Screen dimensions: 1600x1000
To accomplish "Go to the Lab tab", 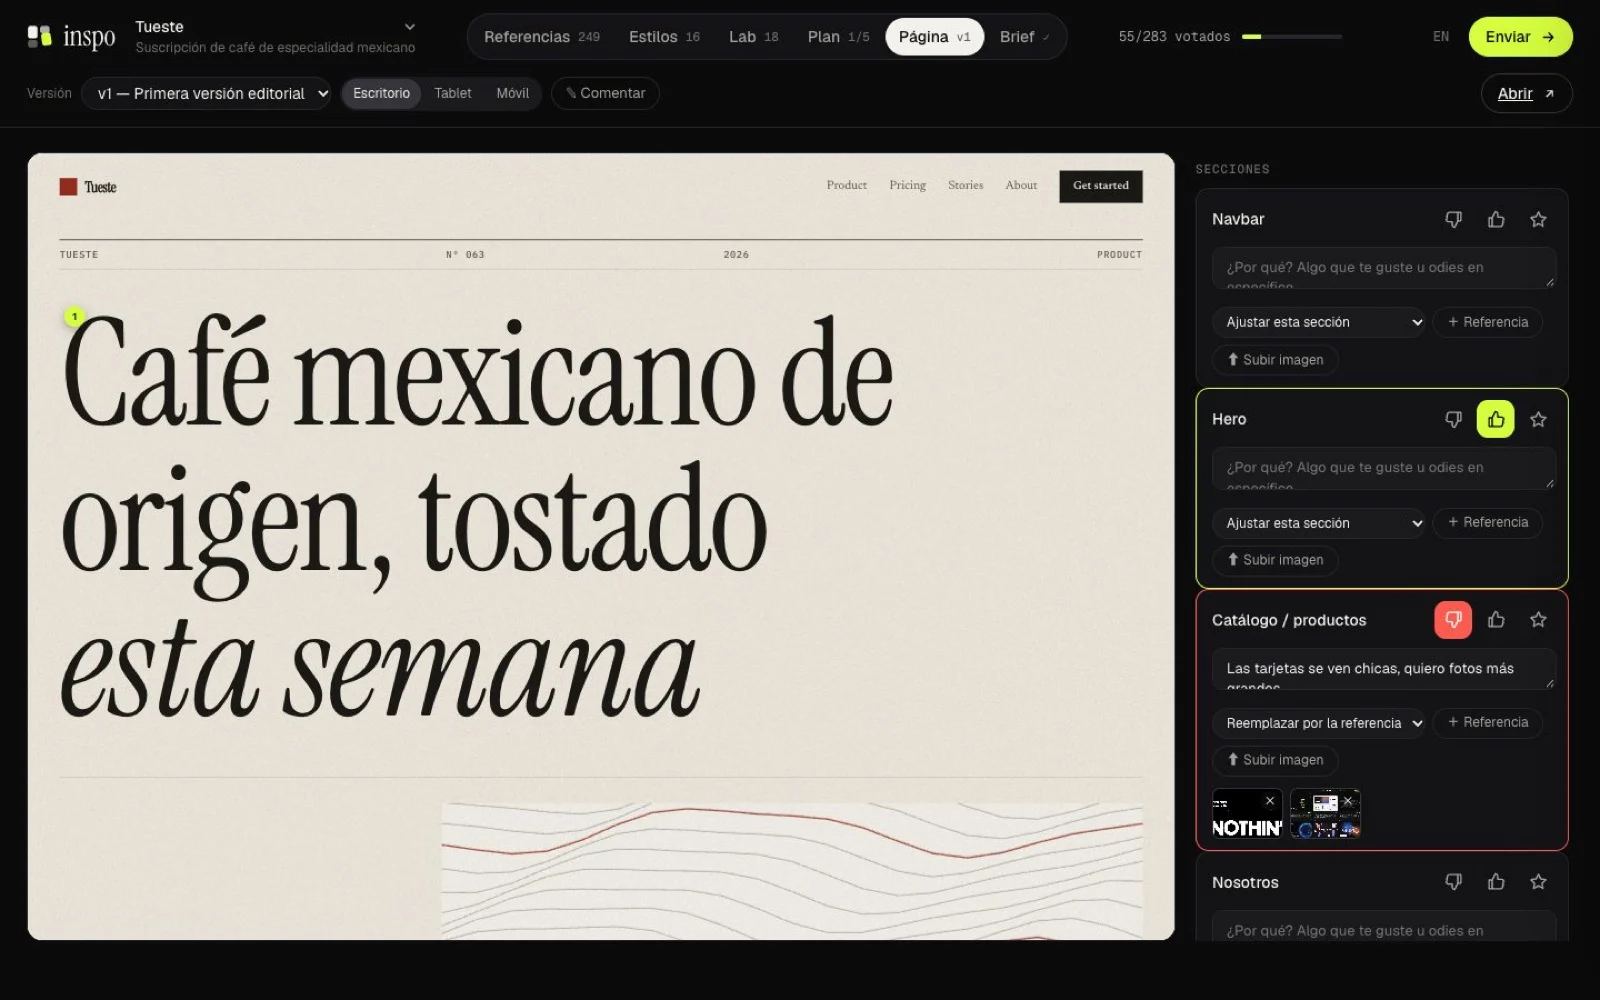I will tap(753, 37).
